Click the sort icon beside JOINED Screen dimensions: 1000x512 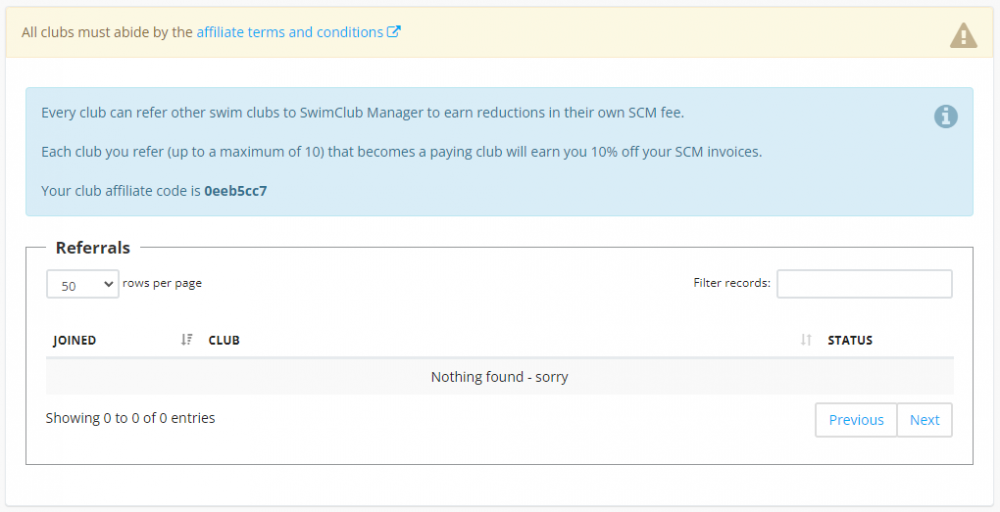[x=186, y=340]
